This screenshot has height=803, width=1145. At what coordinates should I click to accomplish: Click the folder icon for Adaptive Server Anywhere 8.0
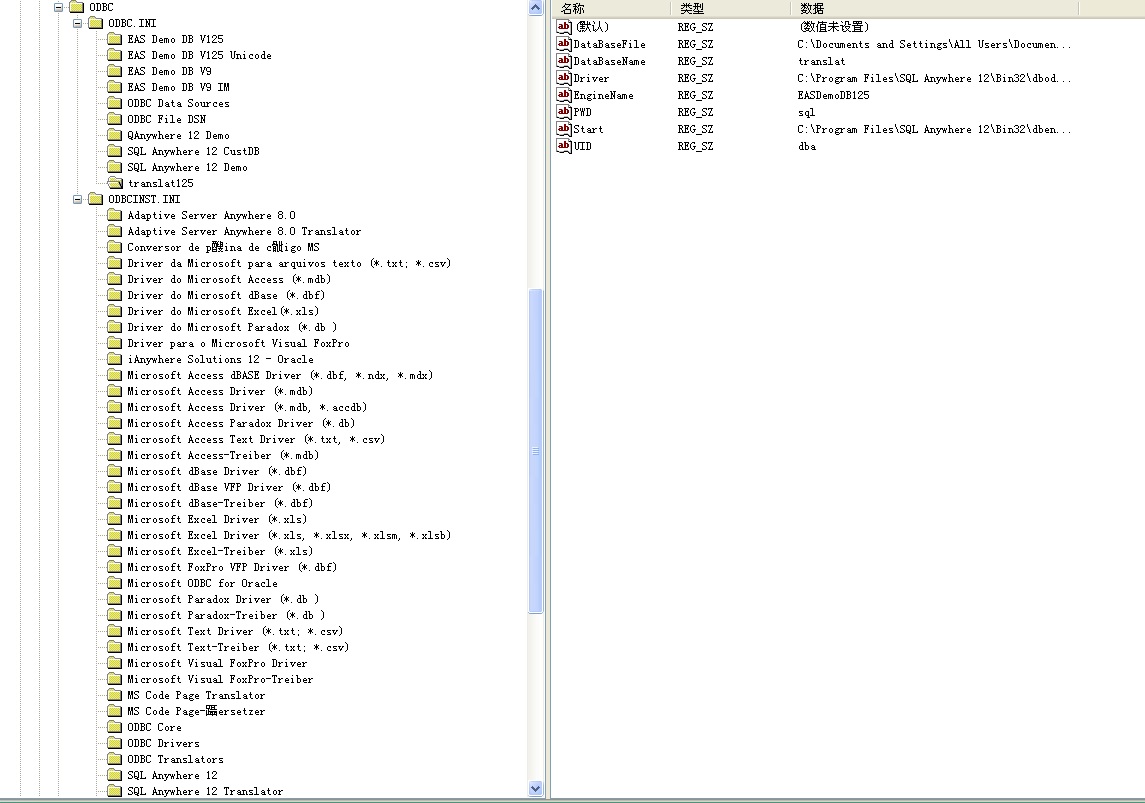(115, 215)
